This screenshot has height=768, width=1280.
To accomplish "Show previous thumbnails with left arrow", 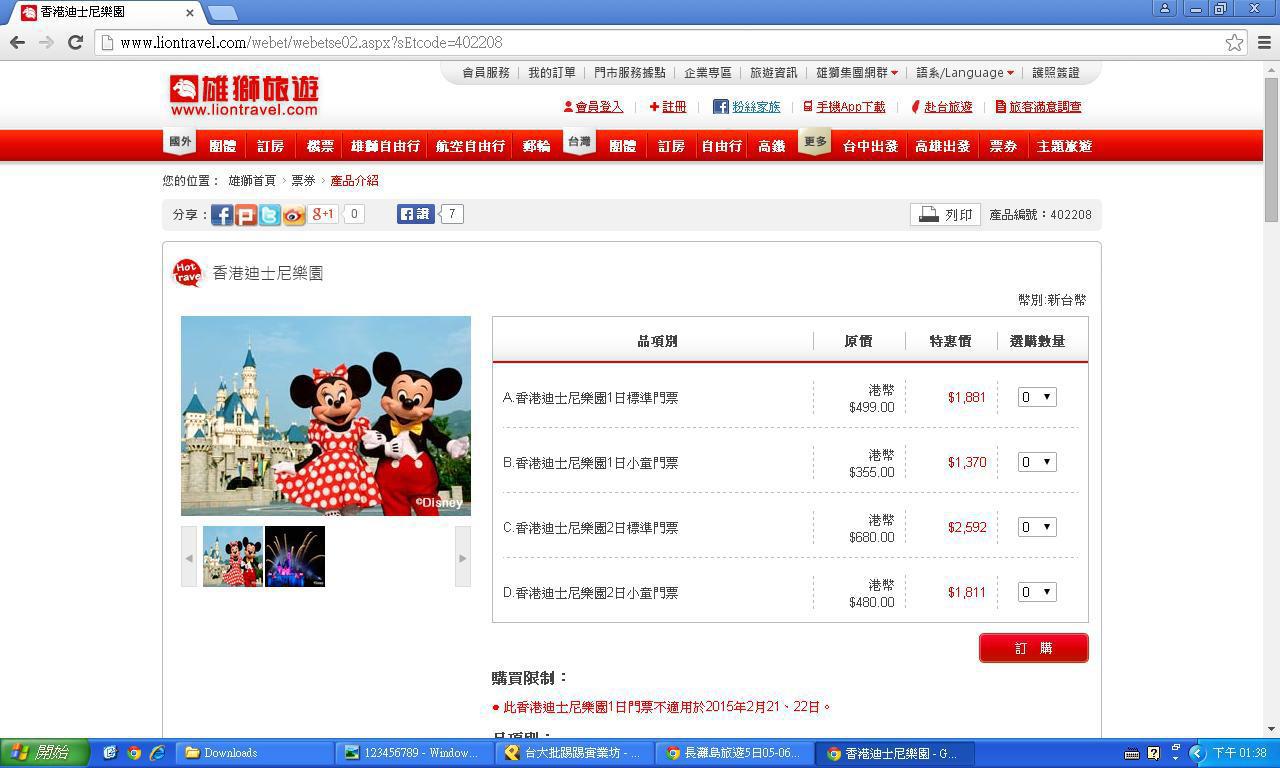I will (x=189, y=557).
